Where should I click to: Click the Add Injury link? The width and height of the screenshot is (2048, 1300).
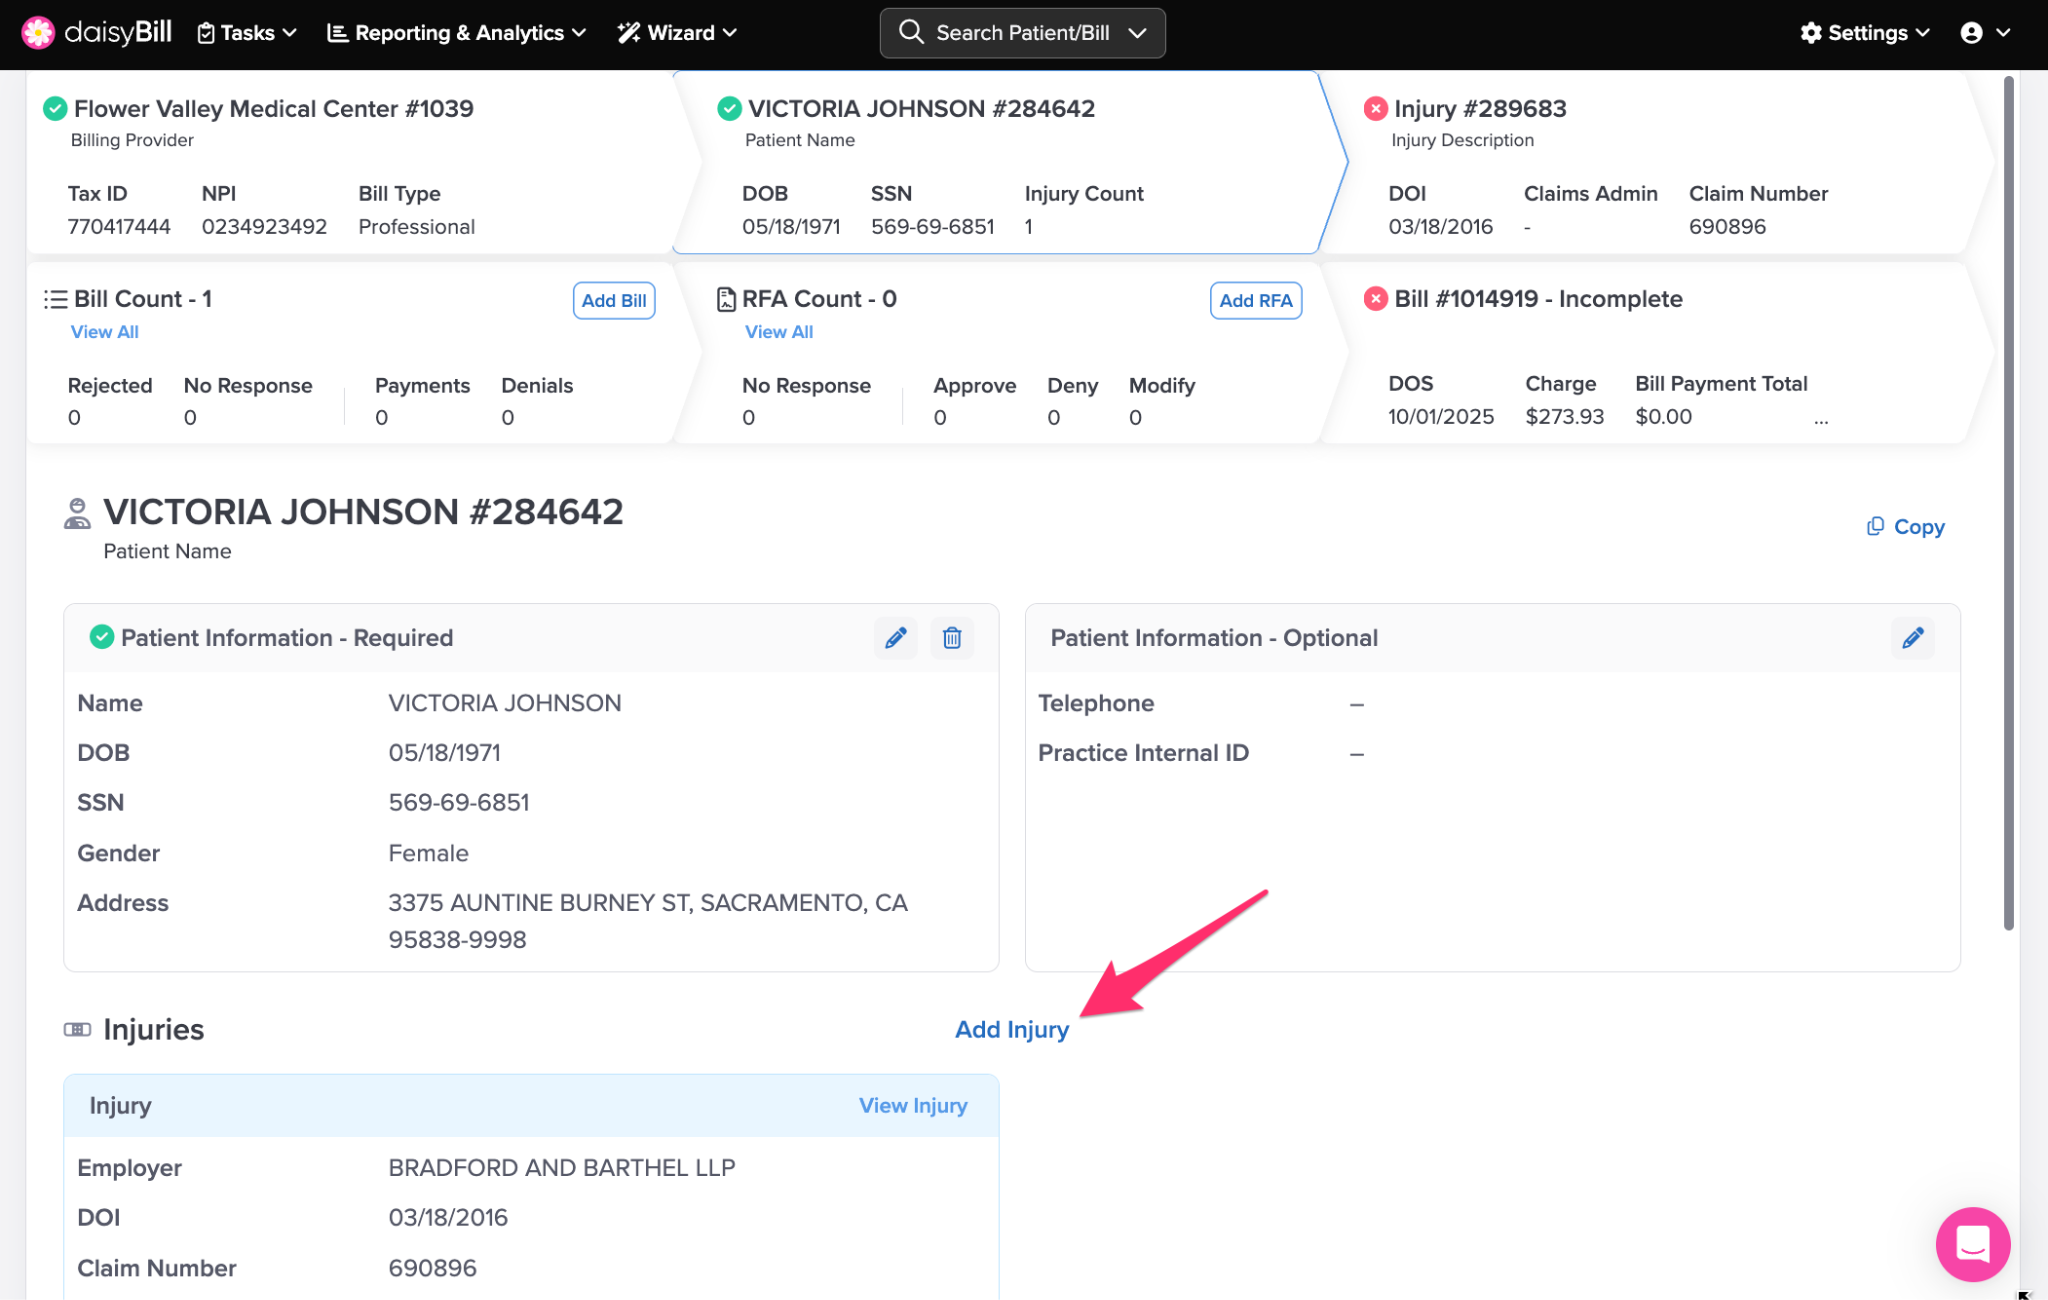[1011, 1029]
